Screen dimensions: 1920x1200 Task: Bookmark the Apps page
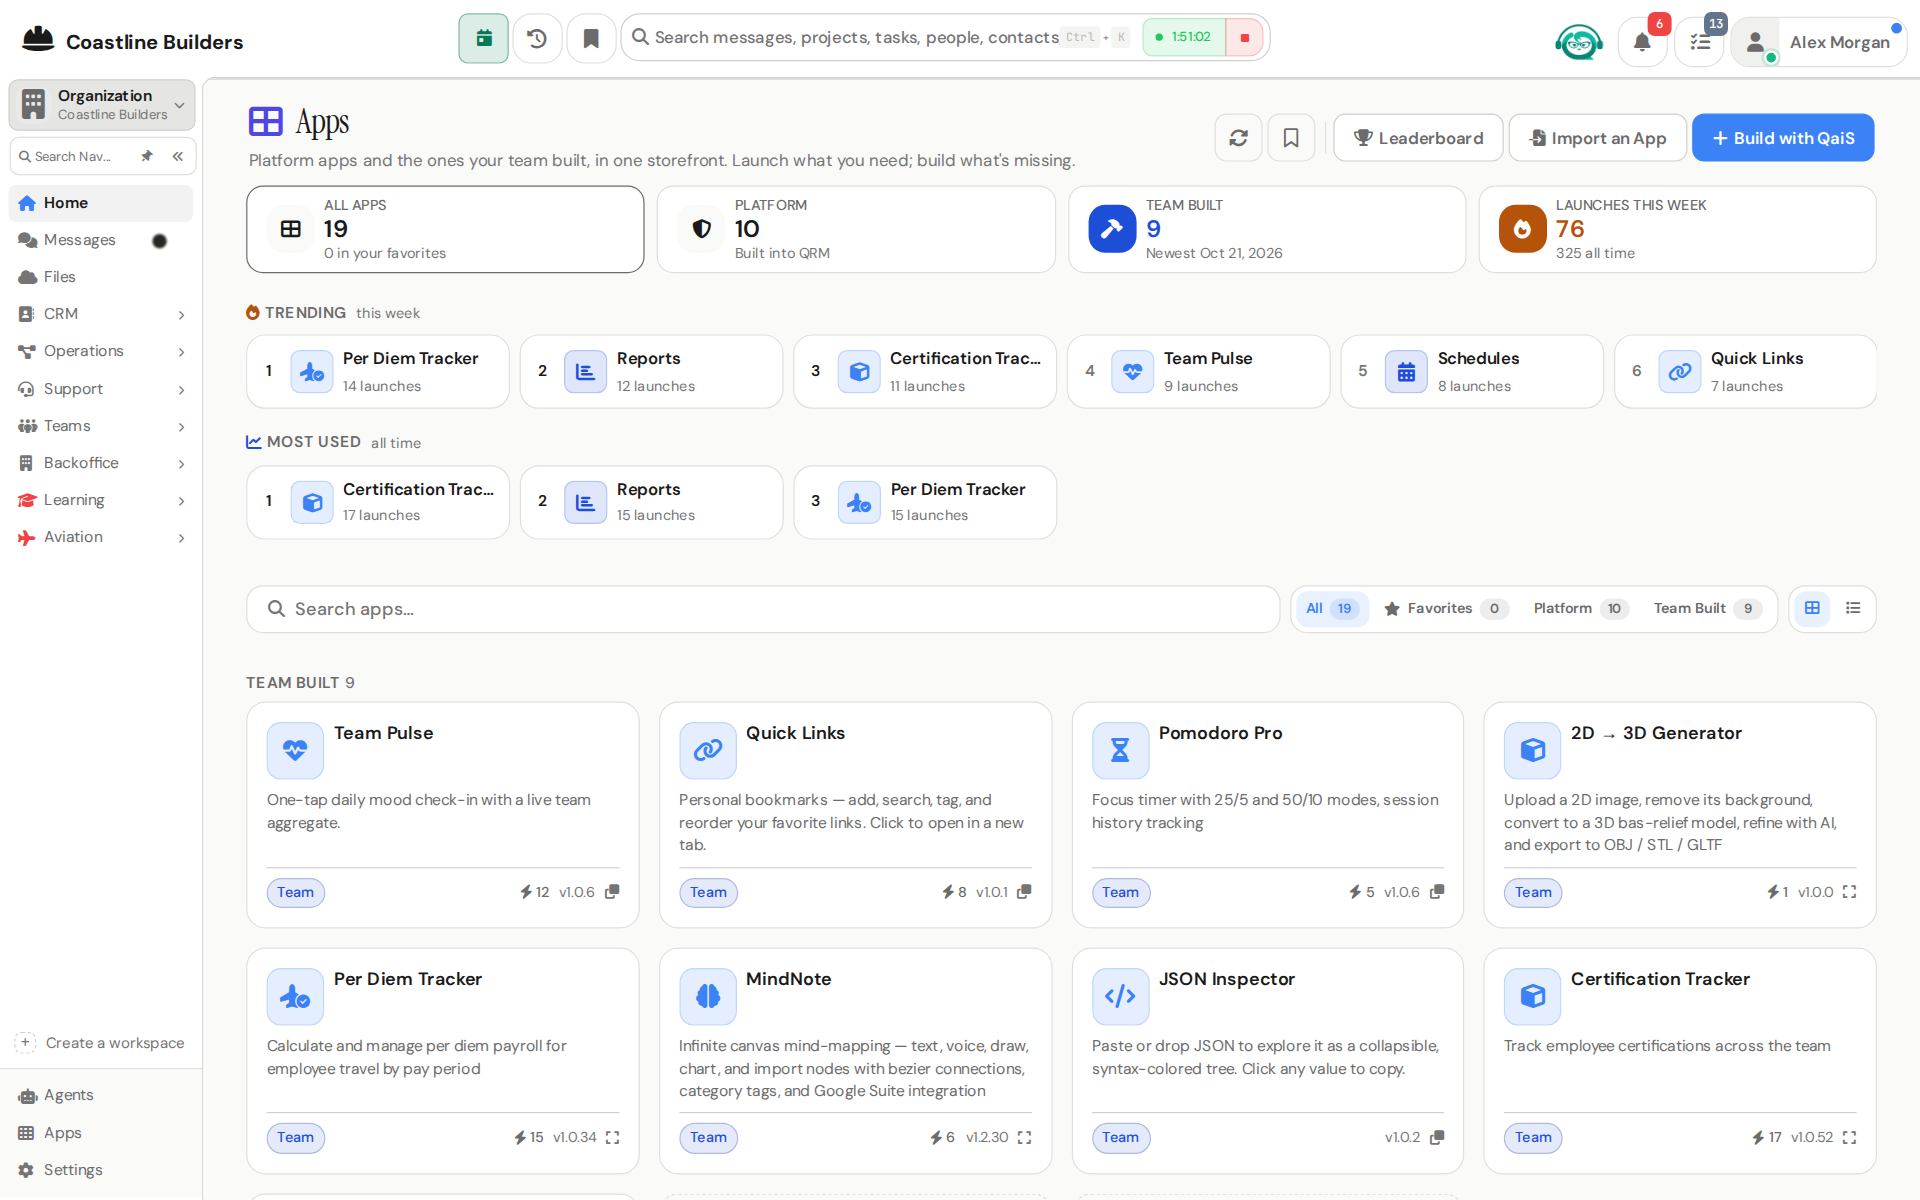coord(1291,138)
